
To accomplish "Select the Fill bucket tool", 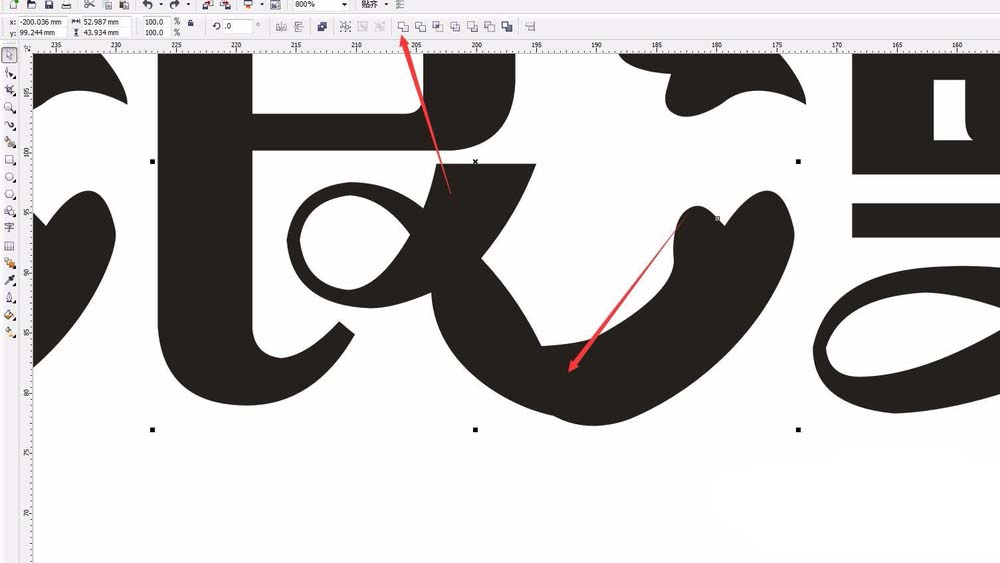I will tap(9, 314).
